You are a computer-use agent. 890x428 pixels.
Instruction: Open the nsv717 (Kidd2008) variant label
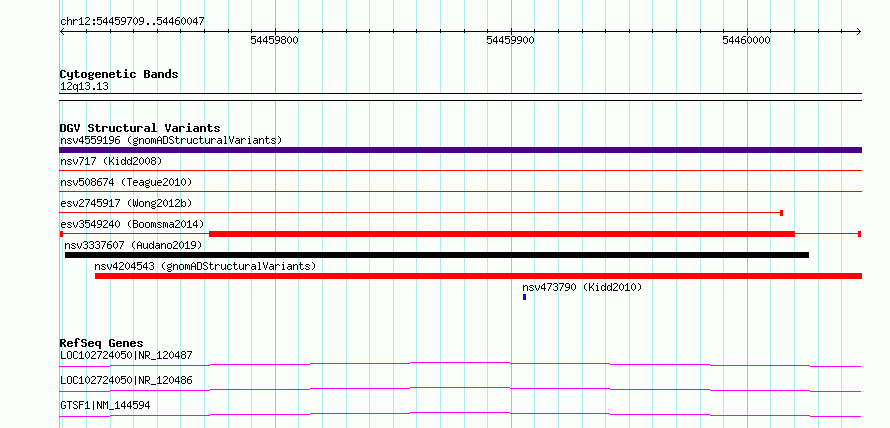tap(111, 161)
